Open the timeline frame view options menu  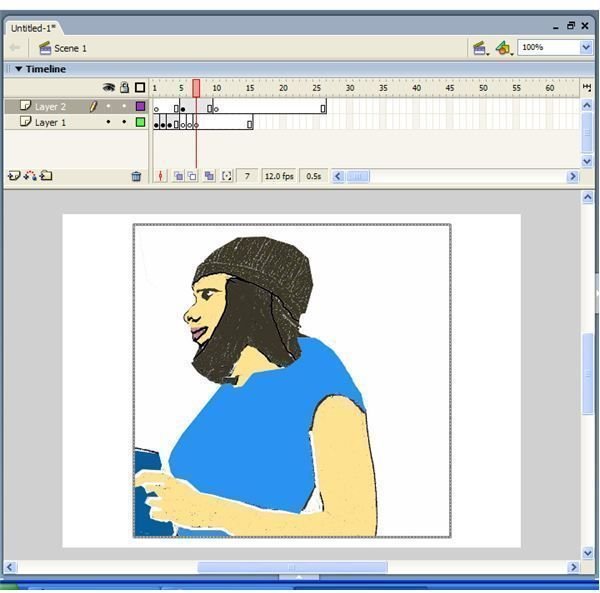[x=587, y=88]
